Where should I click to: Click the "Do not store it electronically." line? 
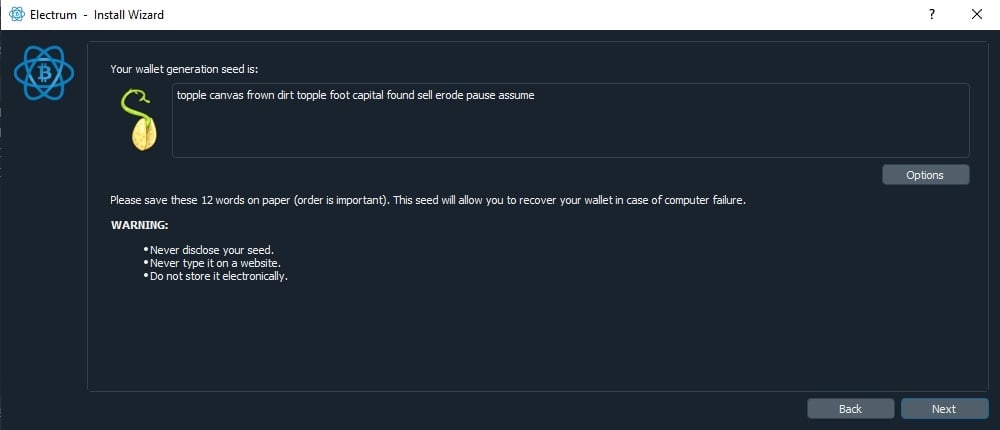pos(219,276)
